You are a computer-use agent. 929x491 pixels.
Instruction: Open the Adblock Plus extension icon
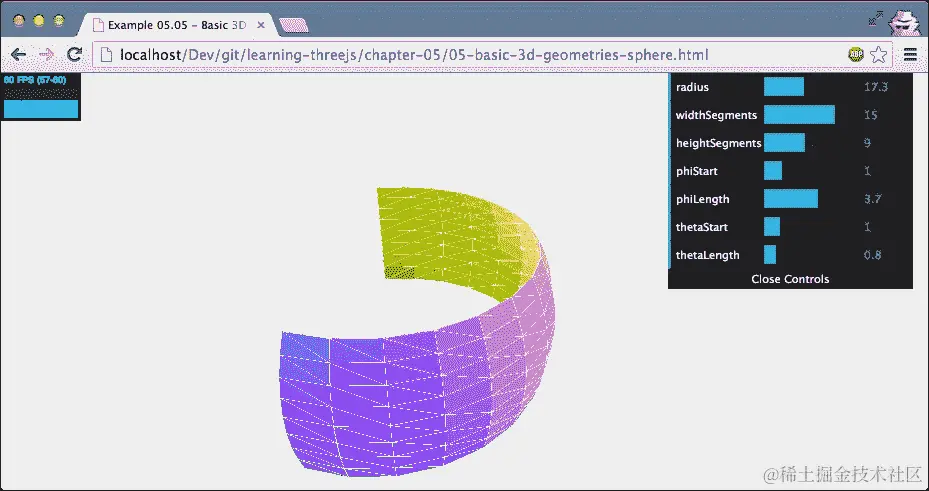(x=856, y=55)
